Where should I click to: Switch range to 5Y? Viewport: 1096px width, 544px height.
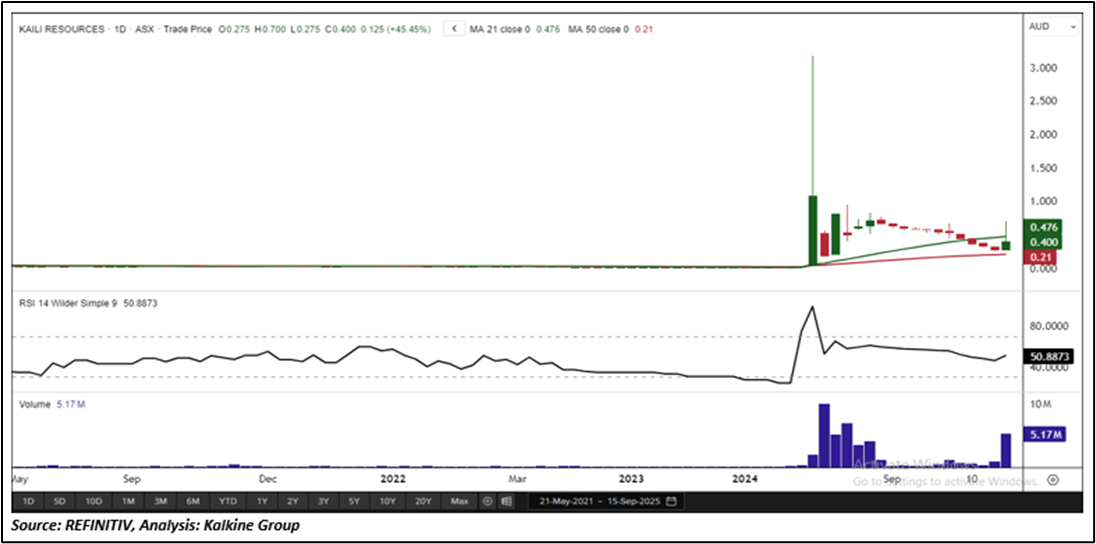click(x=354, y=501)
